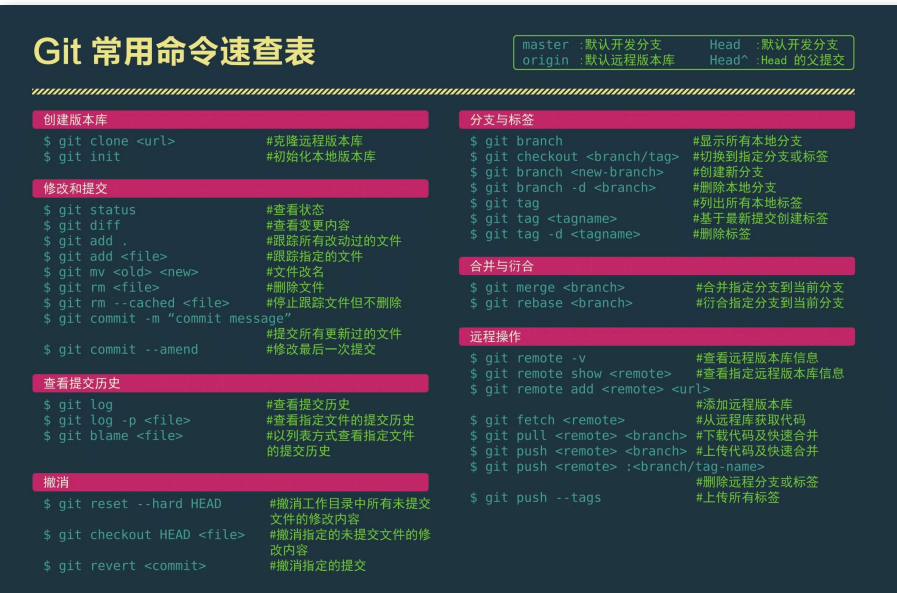Image resolution: width=897 pixels, height=593 pixels.
Task: Click the comment '#从远程库获取代码'
Action: (x=751, y=420)
